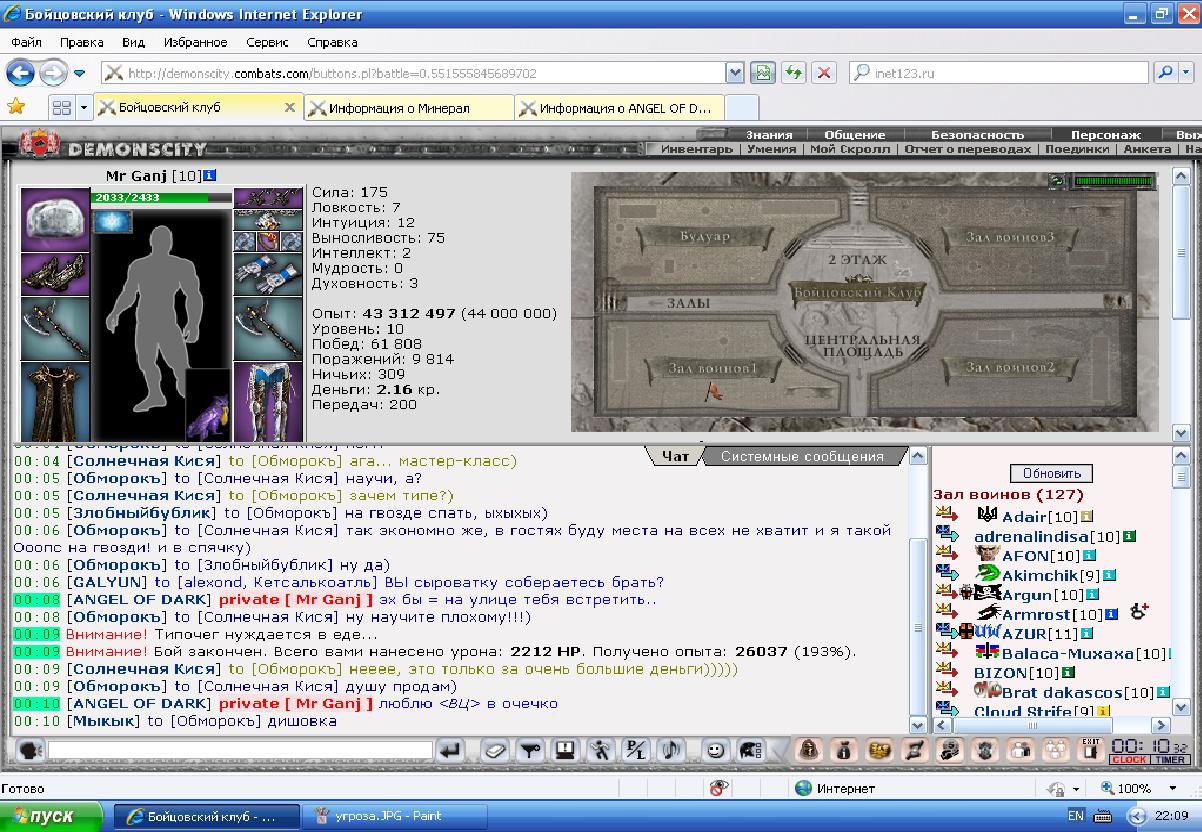Open the Поединки link
This screenshot has height=832, width=1202.
point(1077,149)
